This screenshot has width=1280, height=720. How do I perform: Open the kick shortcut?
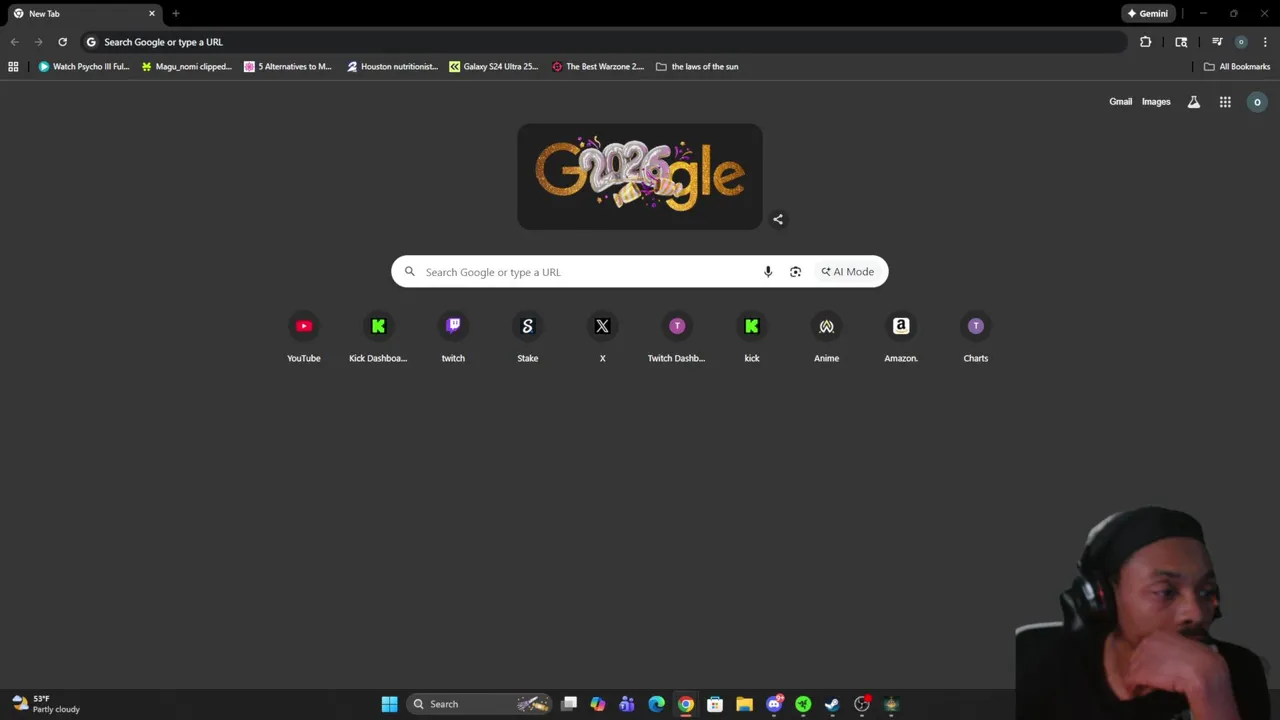[x=752, y=337]
